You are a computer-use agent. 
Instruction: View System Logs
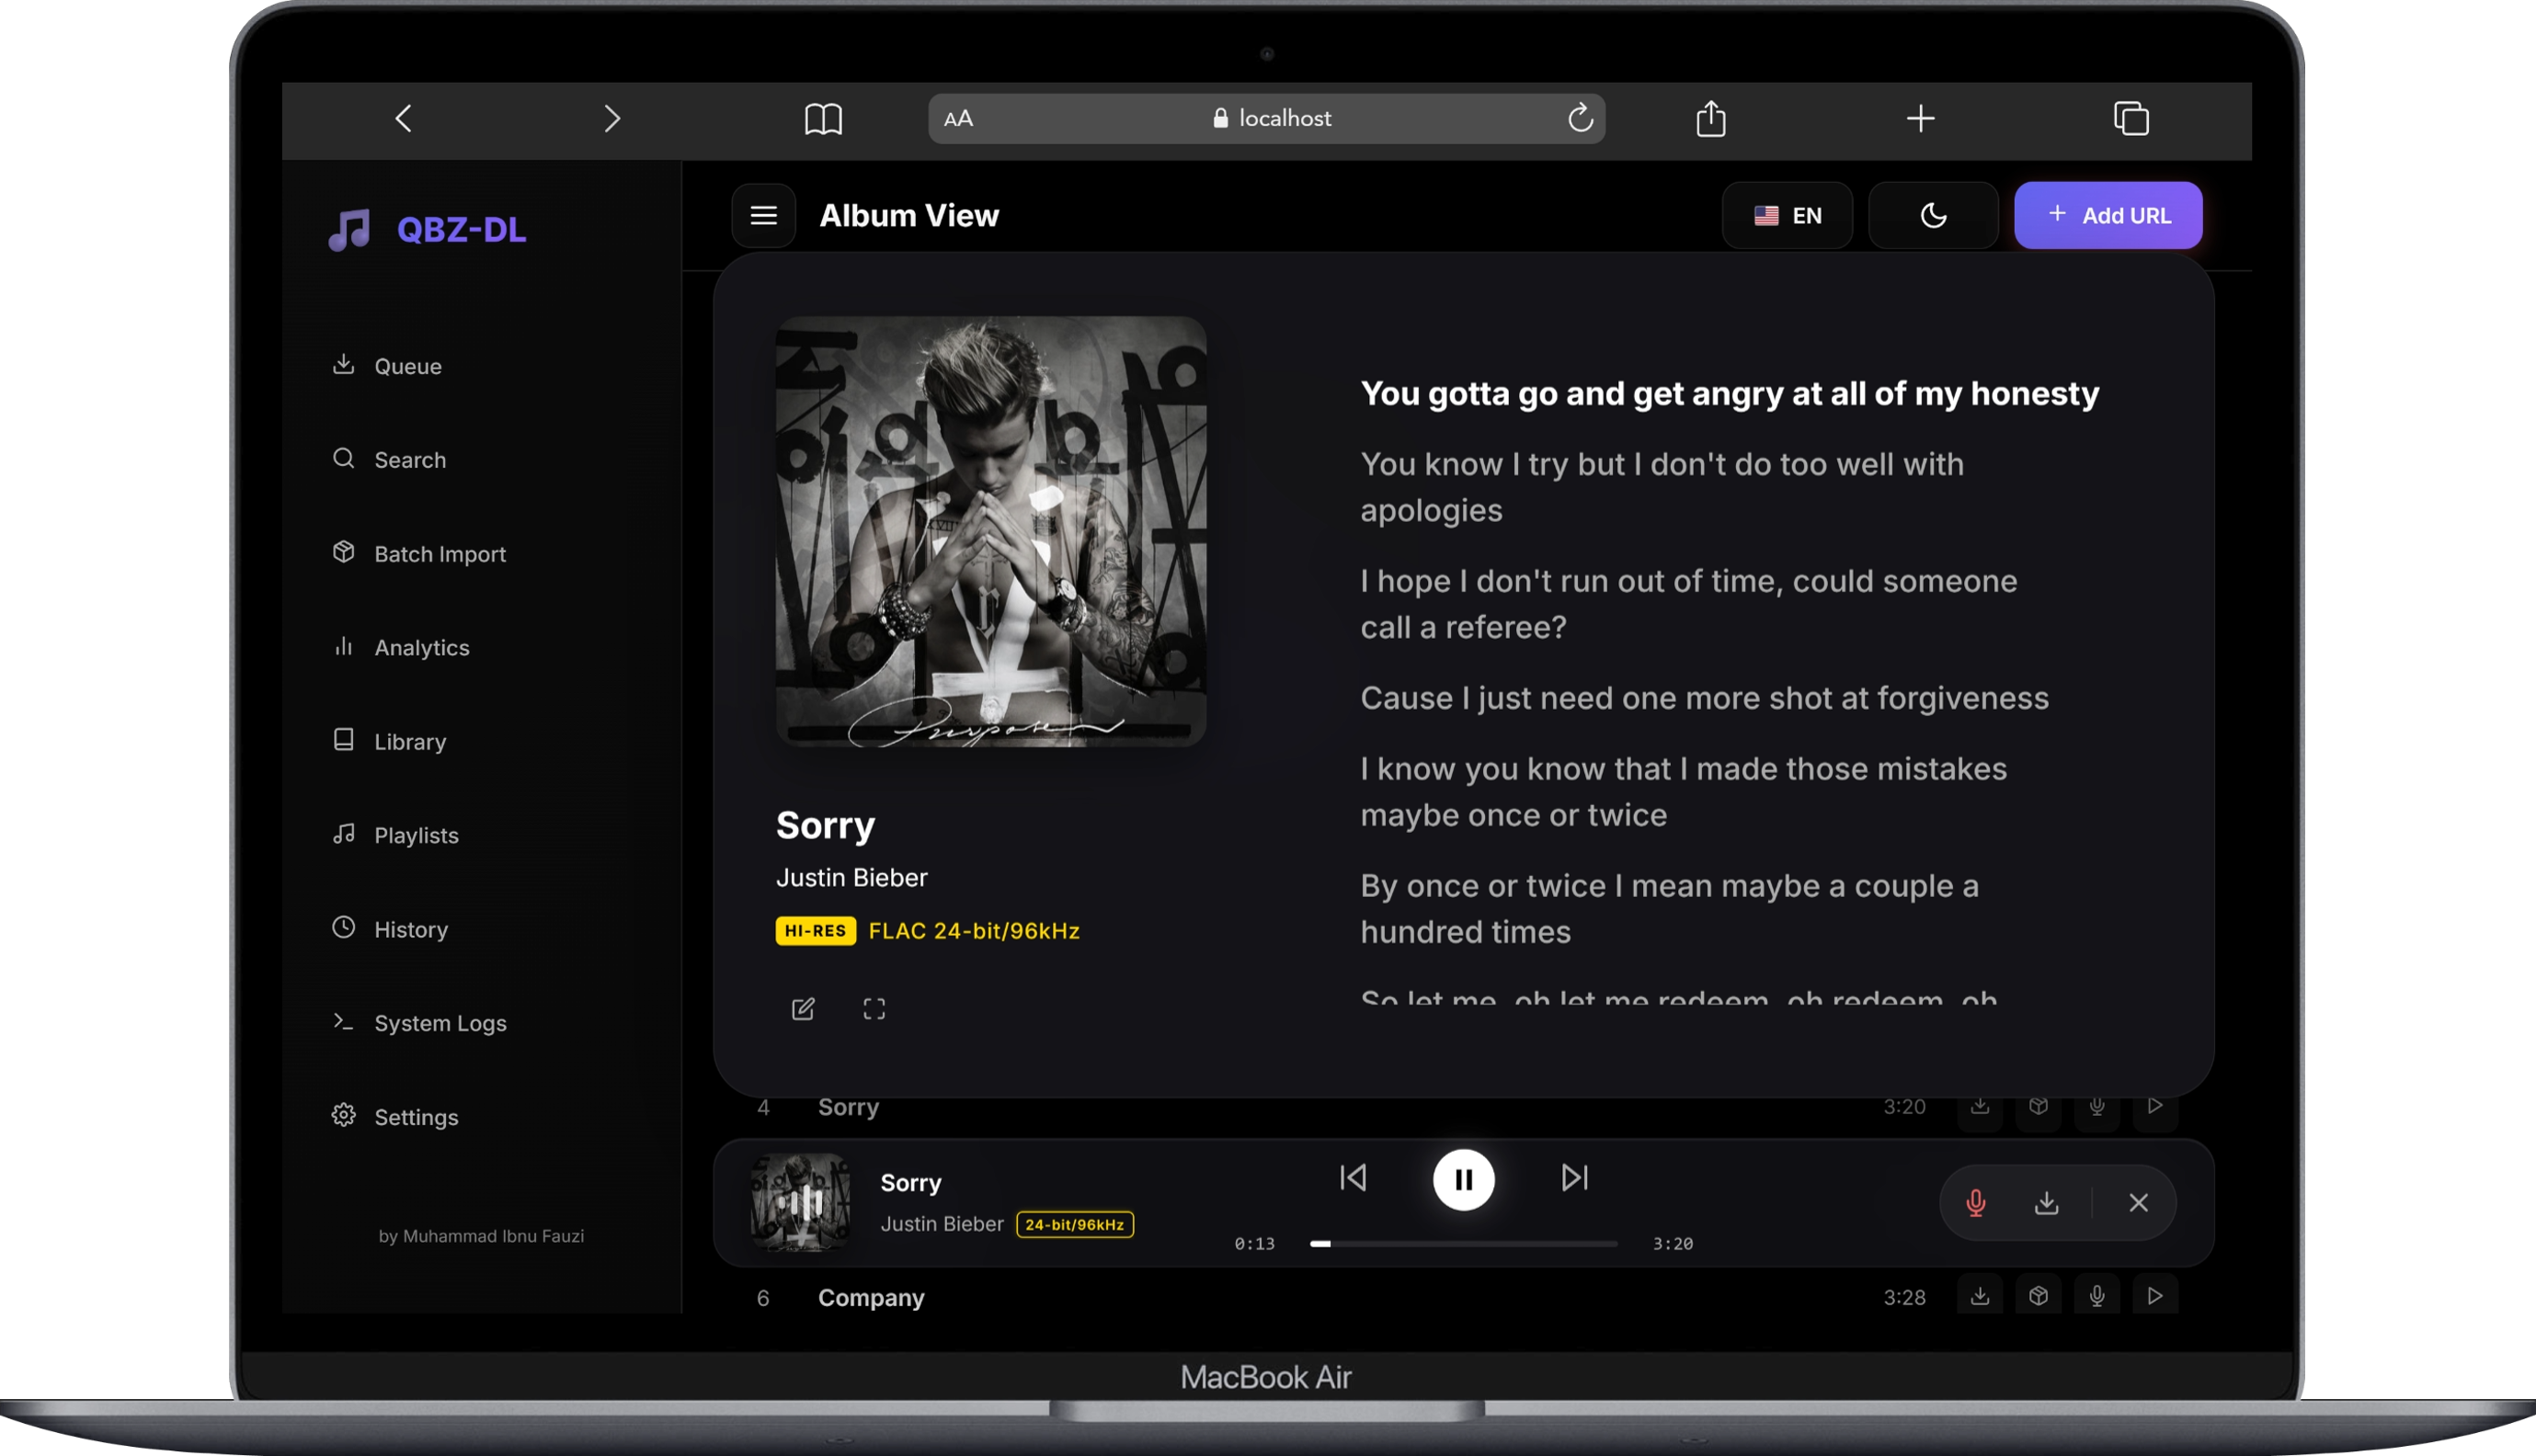419,1023
